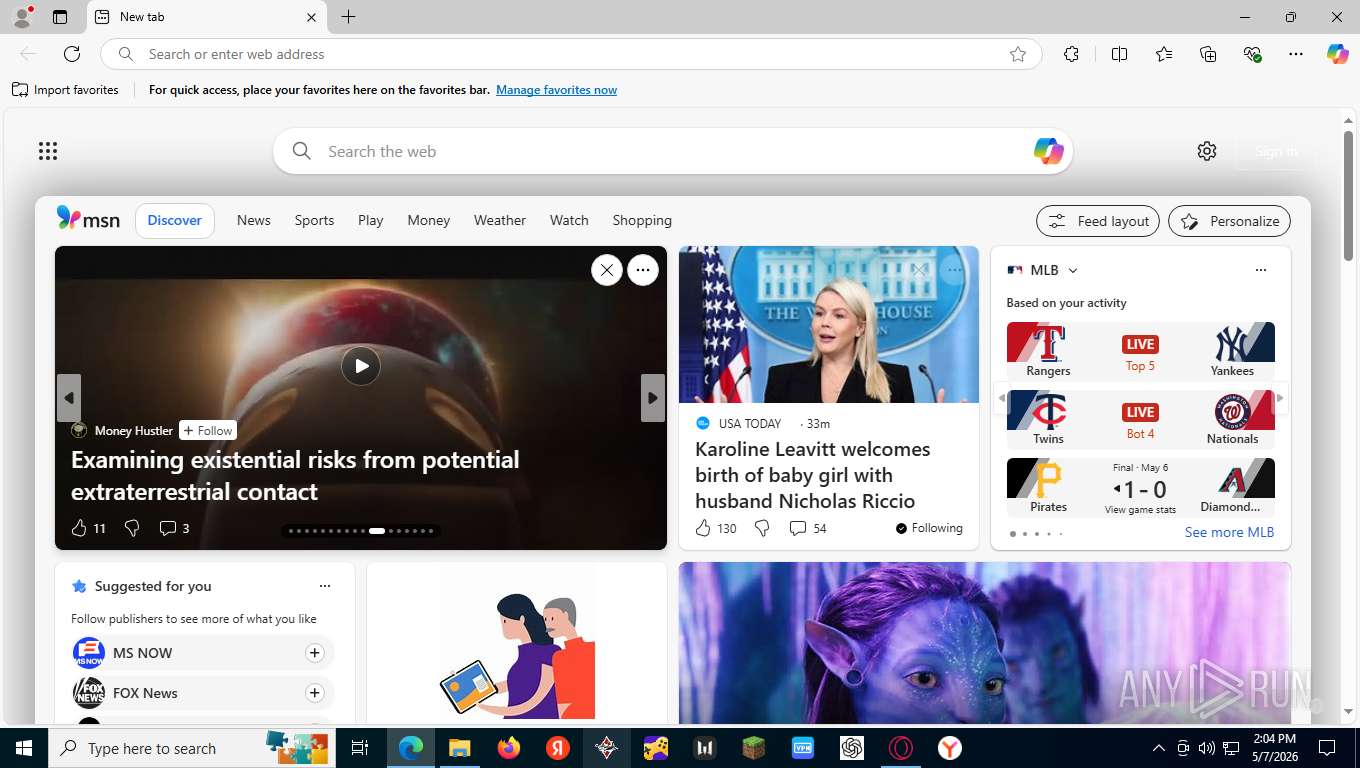Open tab actions menu icon
Image resolution: width=1360 pixels, height=768 pixels.
(60, 17)
